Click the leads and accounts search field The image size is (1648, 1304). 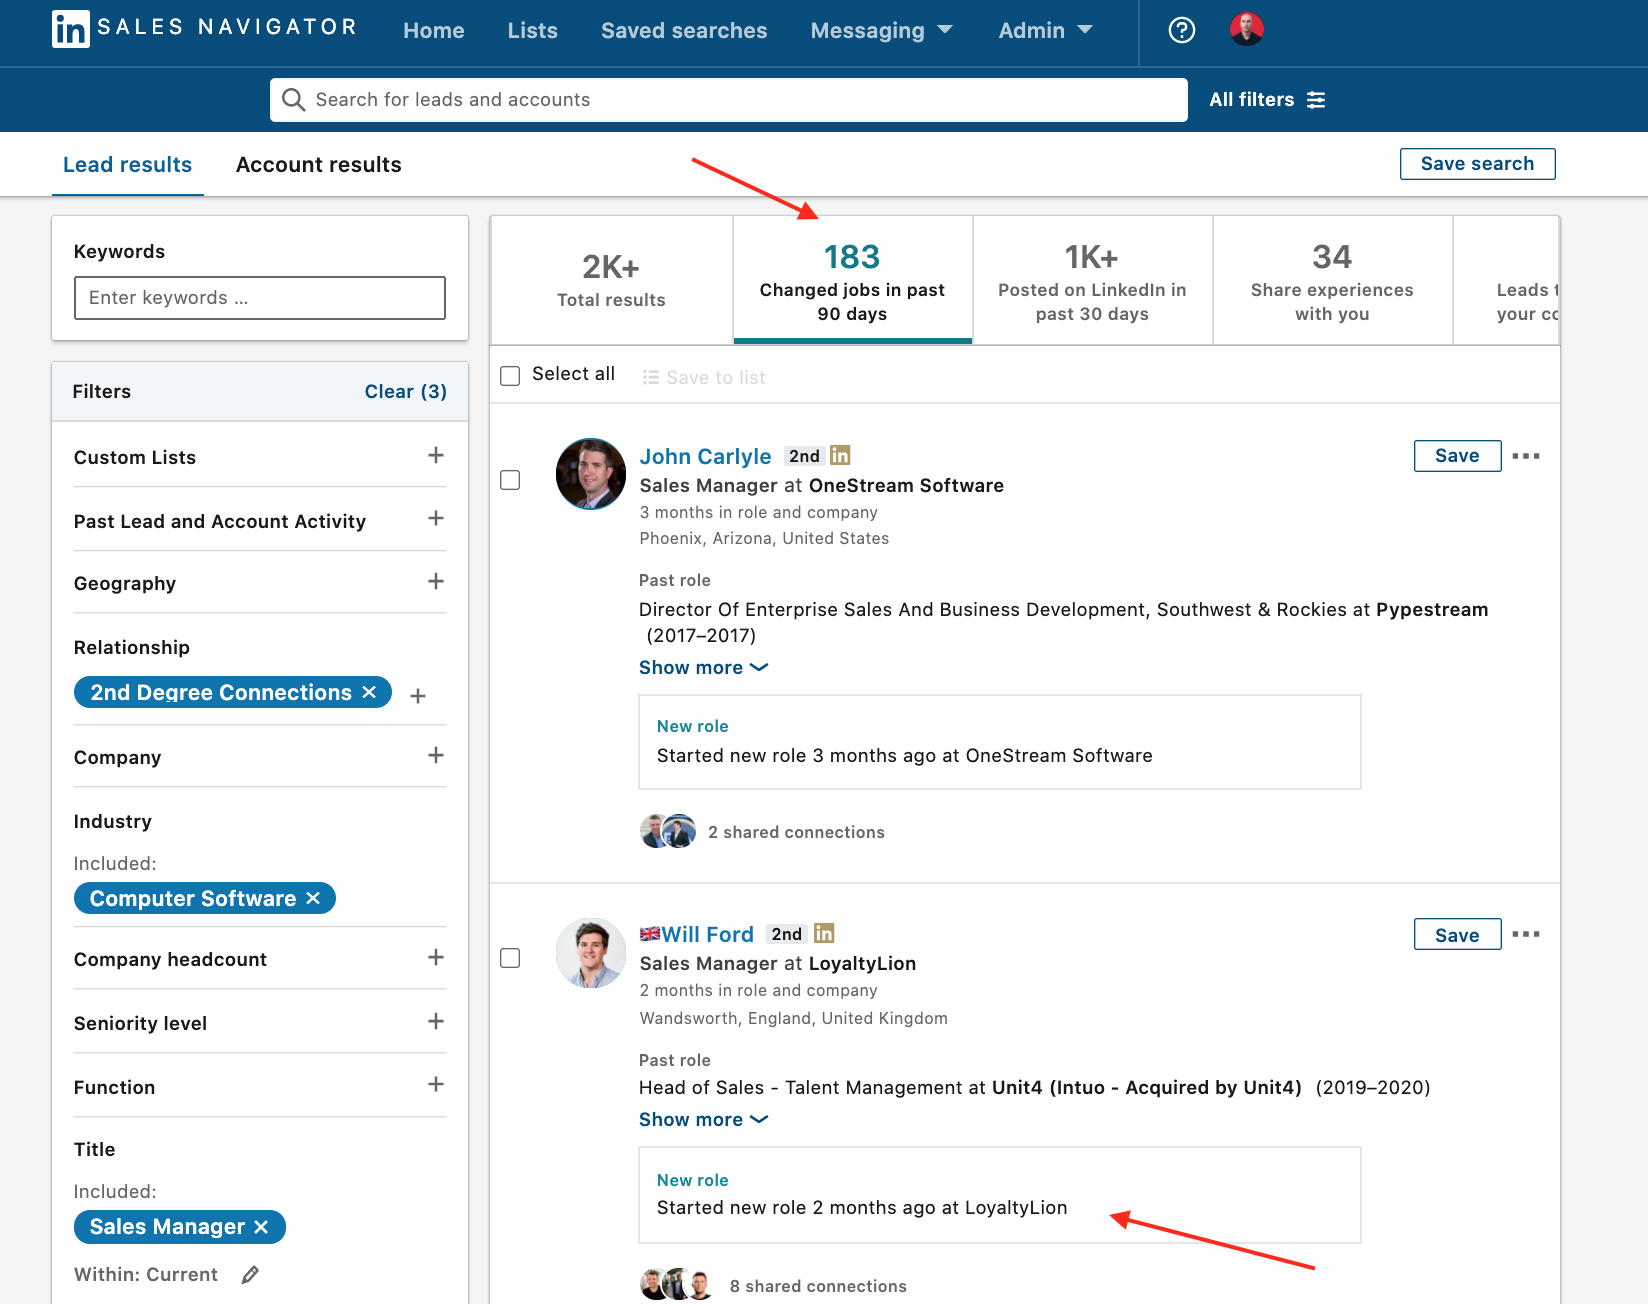pyautogui.click(x=728, y=100)
